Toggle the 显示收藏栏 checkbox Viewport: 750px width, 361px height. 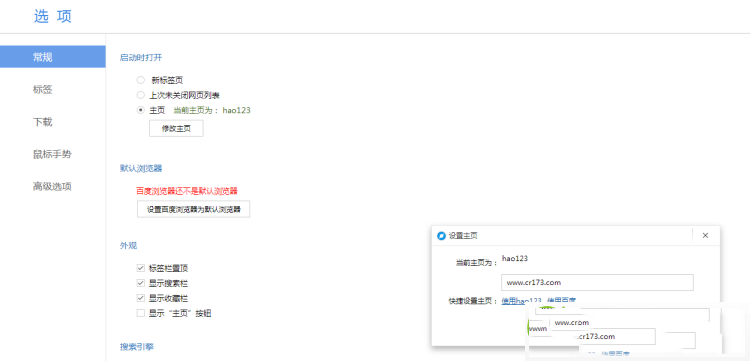pyautogui.click(x=141, y=298)
